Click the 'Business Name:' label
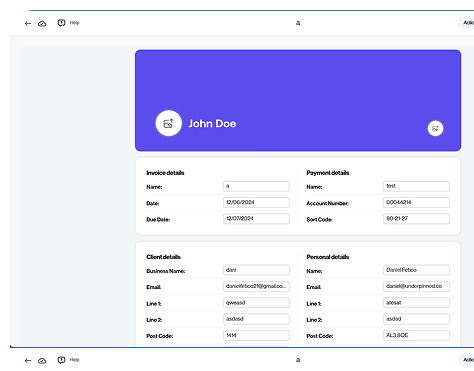The width and height of the screenshot is (474, 371). pos(166,271)
